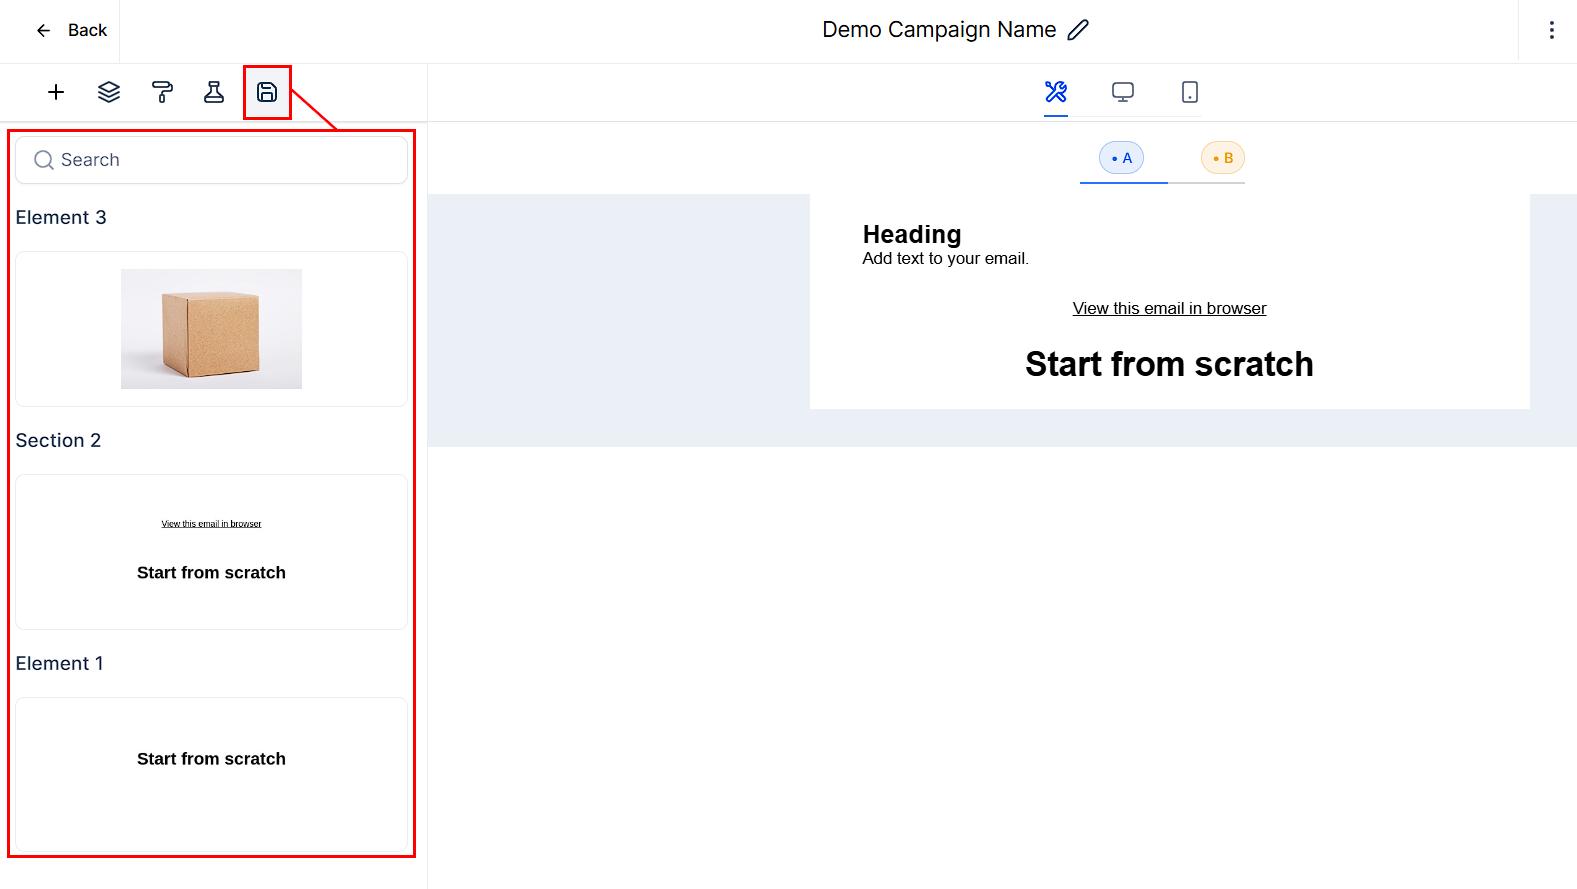Edit campaign name with pencil icon
1577x889 pixels.
pyautogui.click(x=1078, y=30)
